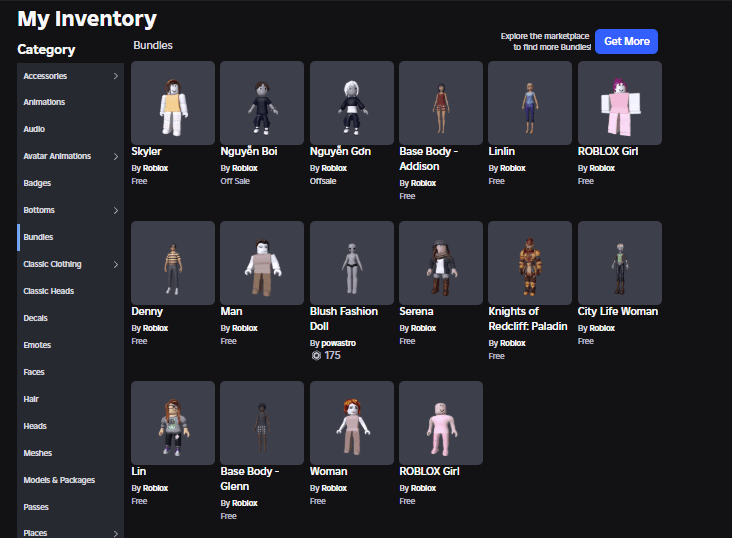Expand the Accessories category chevron
Viewport: 732px width, 538px height.
pos(116,76)
